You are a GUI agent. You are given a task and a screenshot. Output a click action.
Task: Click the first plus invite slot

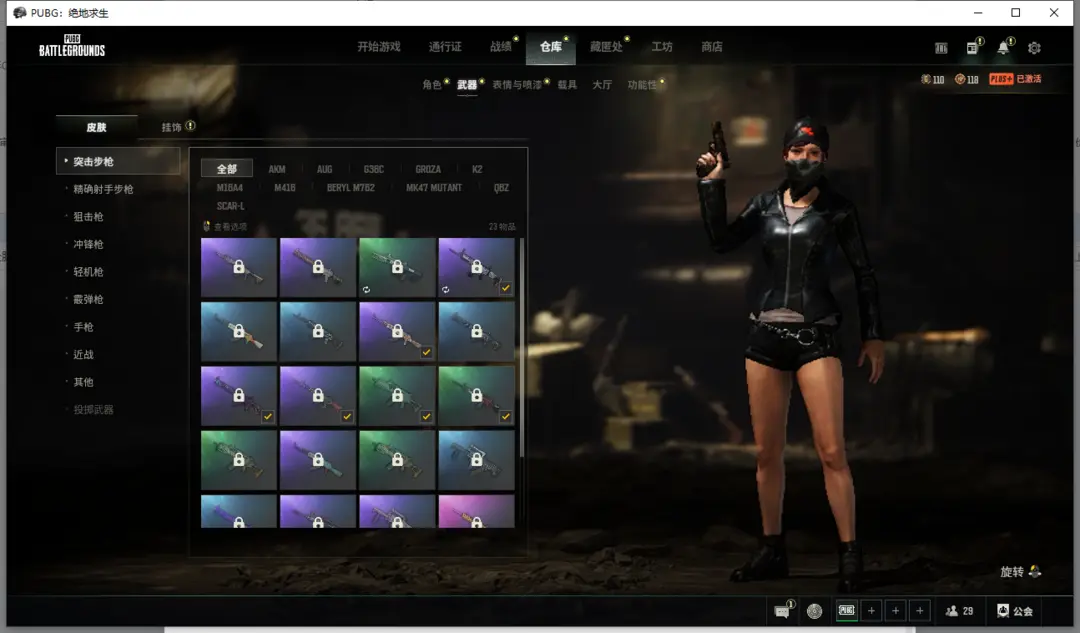[871, 610]
